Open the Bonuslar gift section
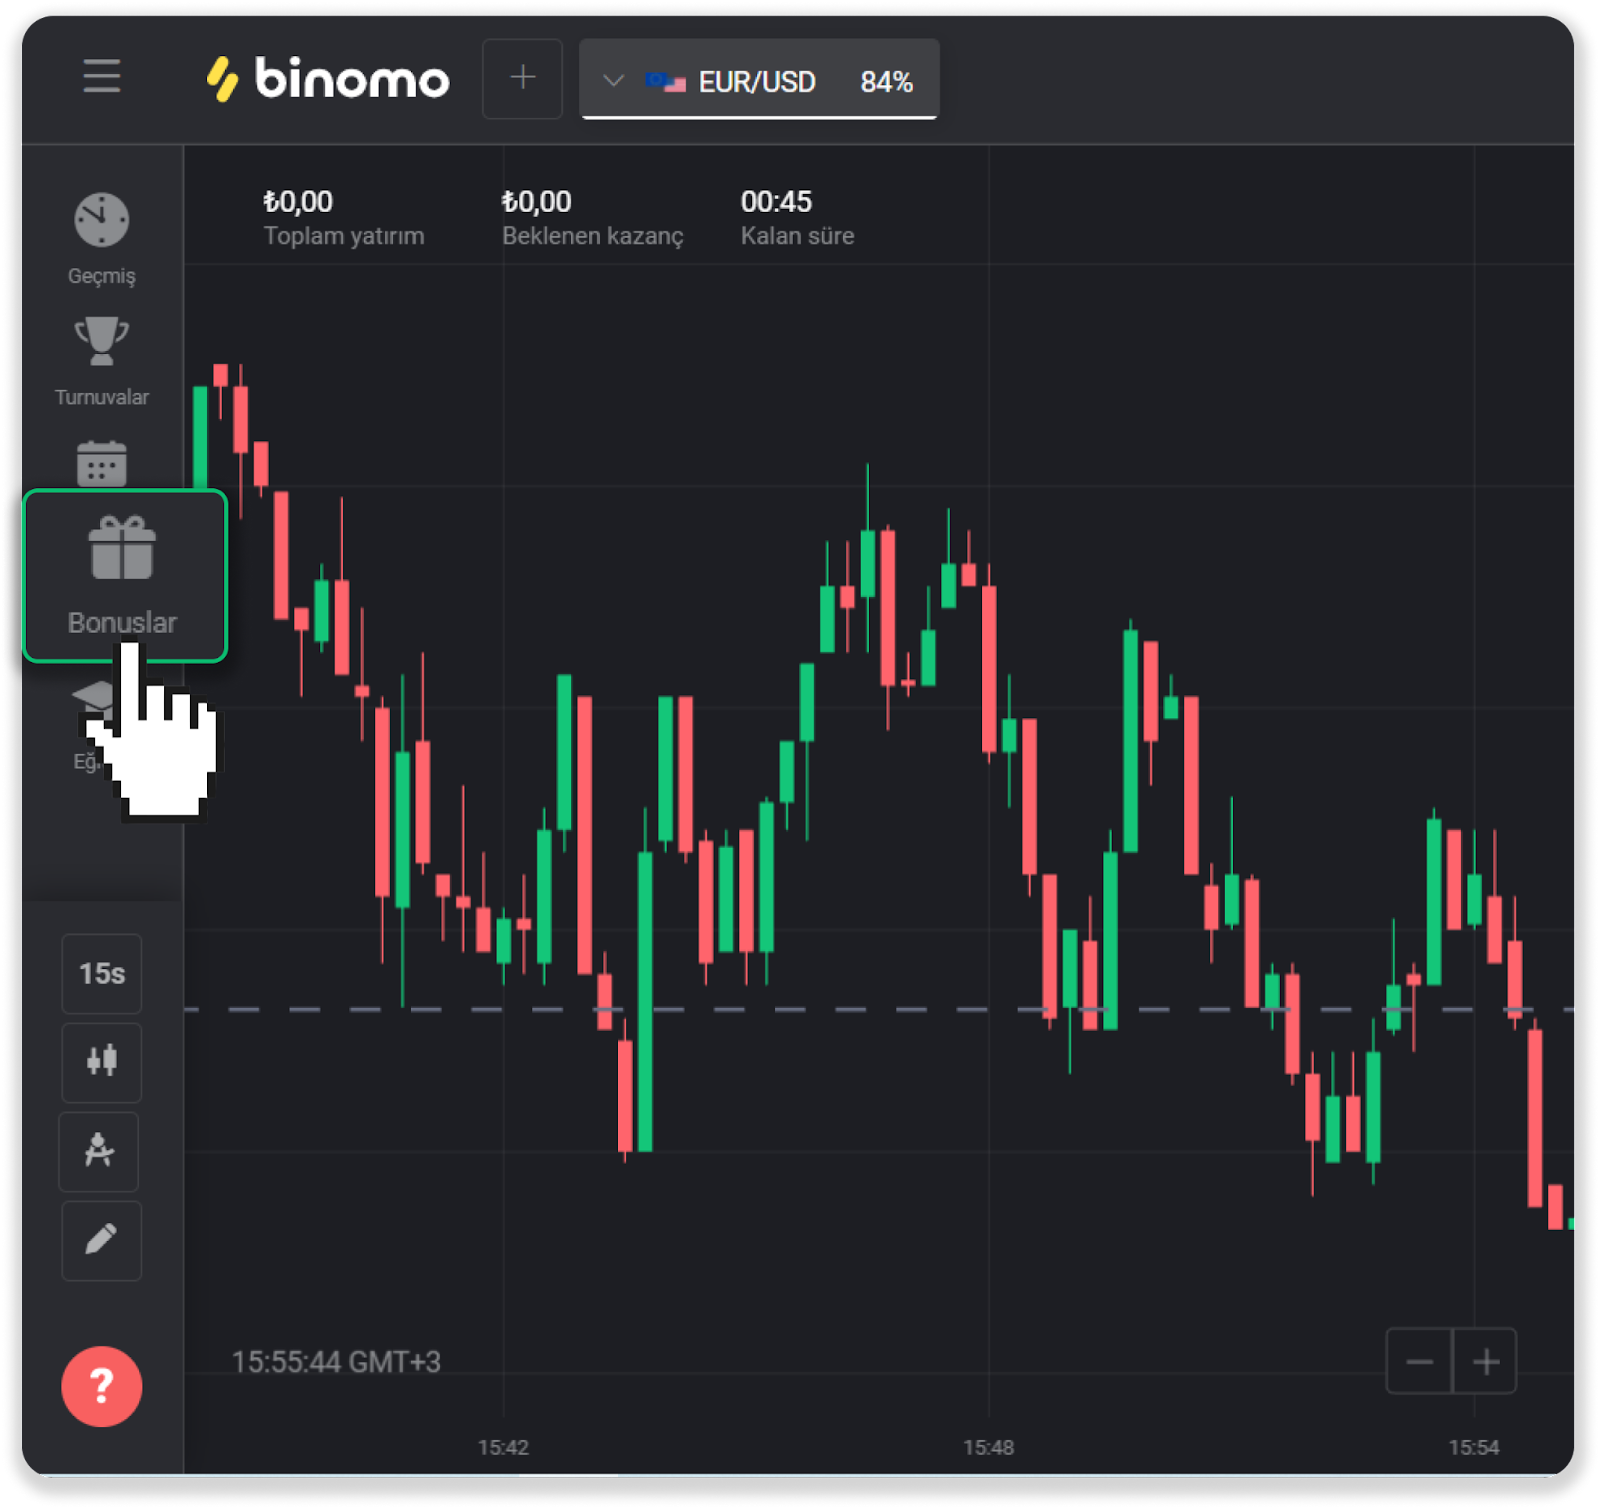This screenshot has height=1509, width=1600. pos(124,576)
